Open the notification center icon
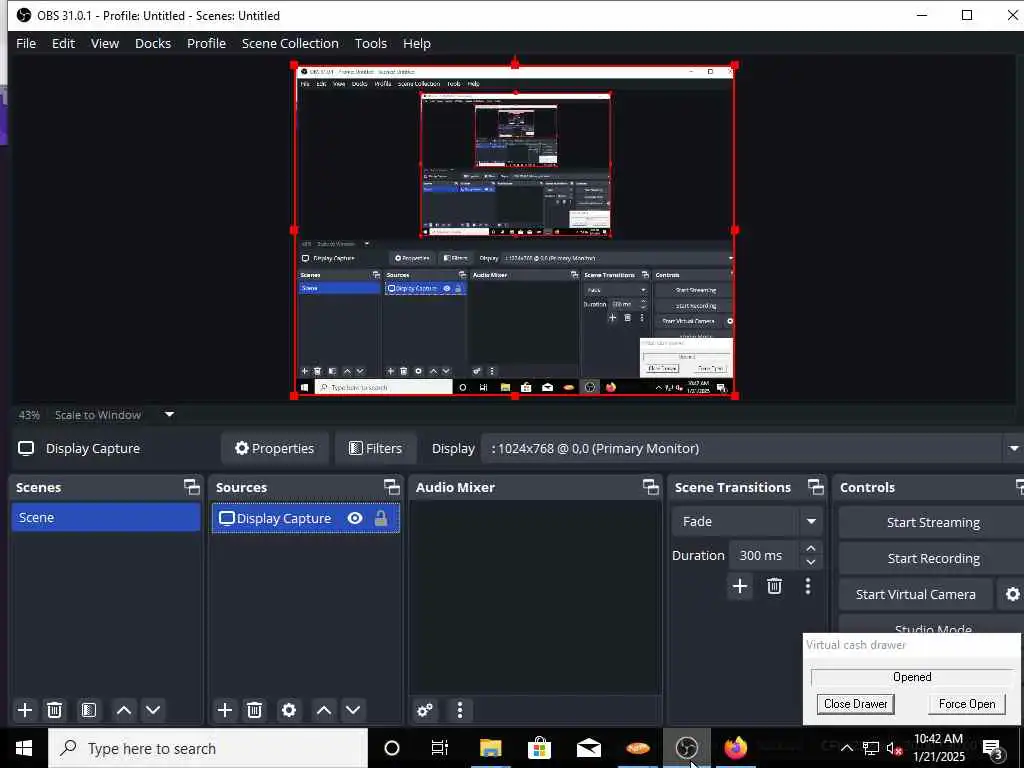The width and height of the screenshot is (1024, 768). [x=993, y=749]
